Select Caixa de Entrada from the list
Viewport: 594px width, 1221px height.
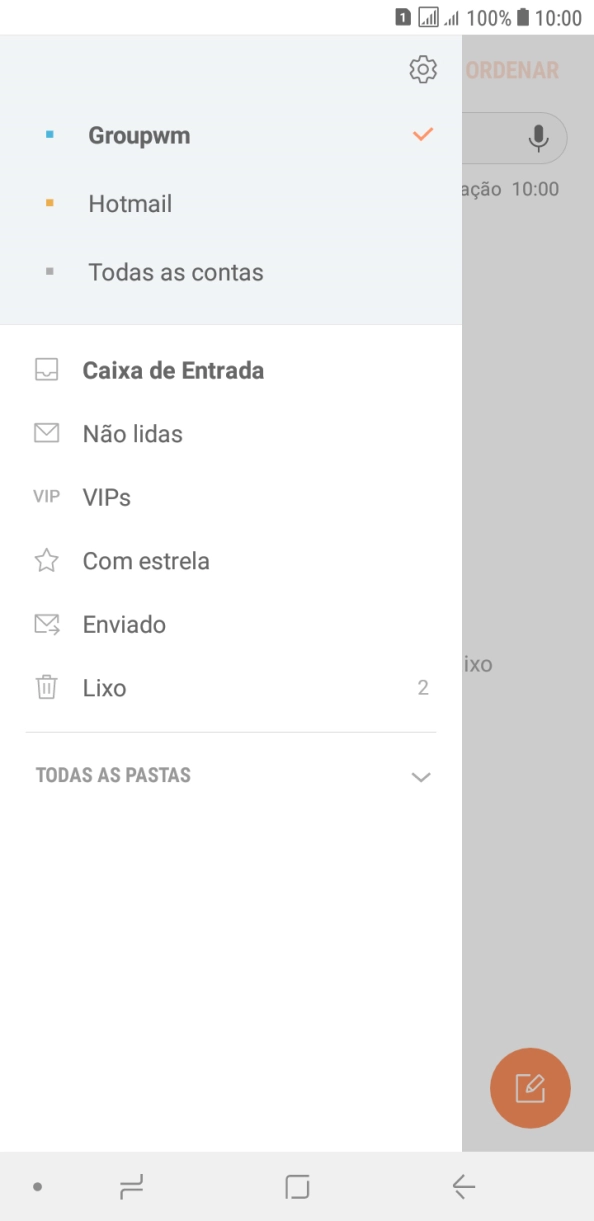172,370
